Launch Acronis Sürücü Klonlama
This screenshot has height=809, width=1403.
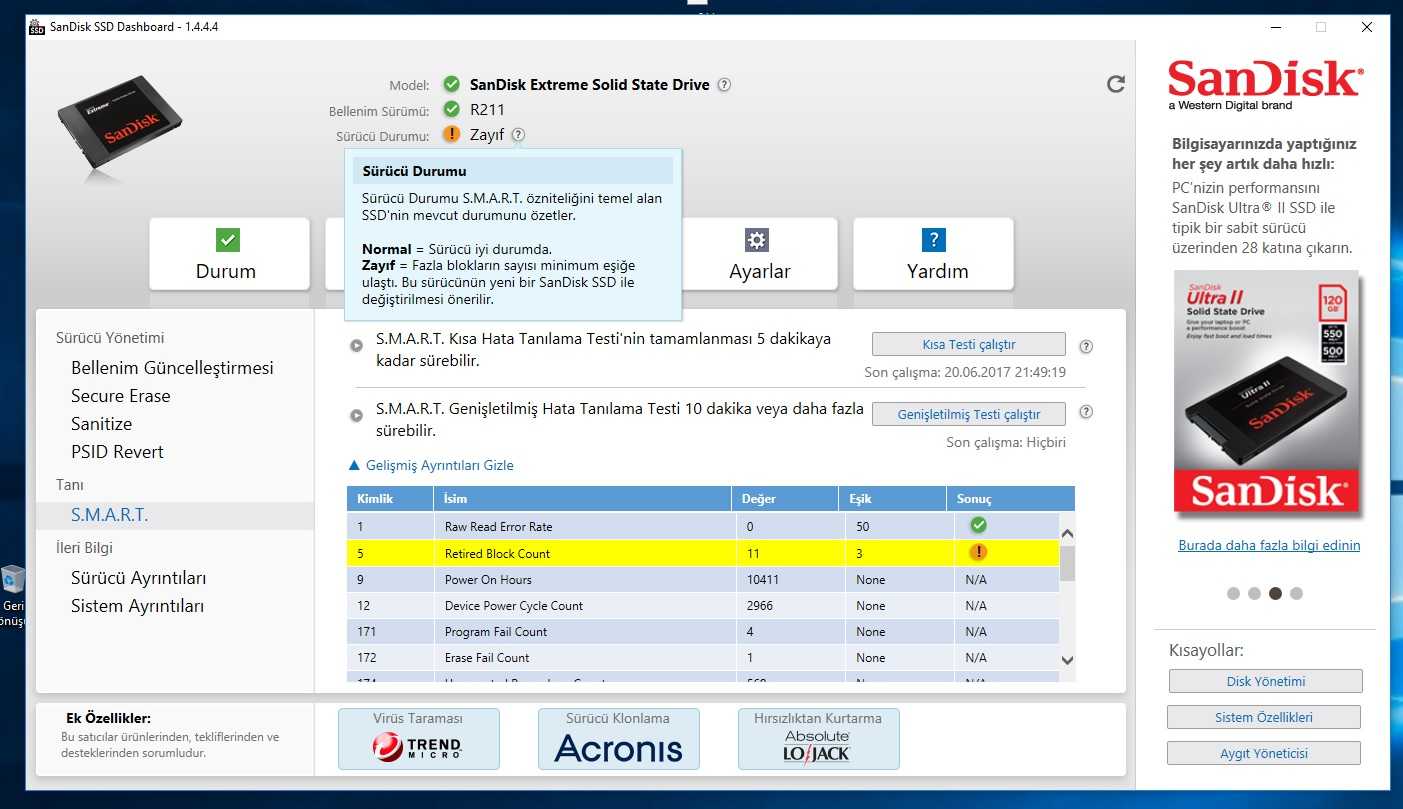tap(618, 739)
